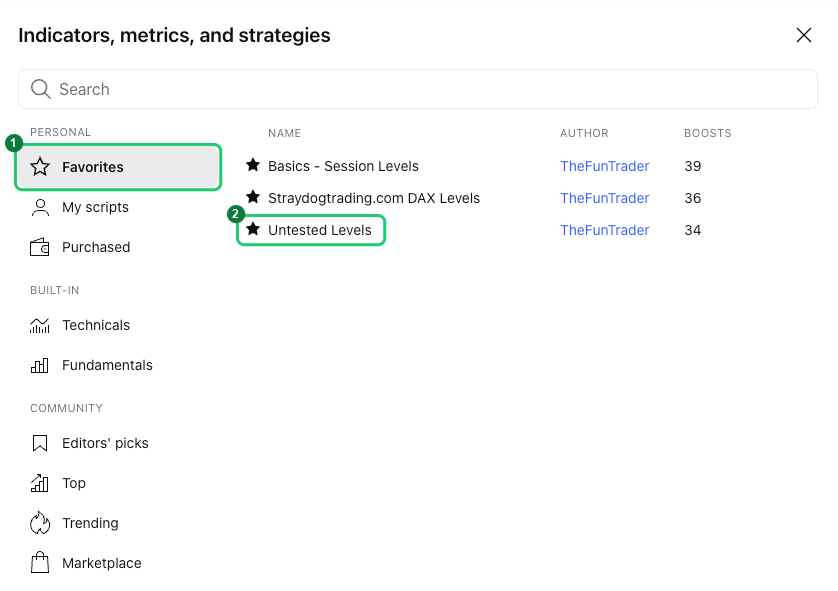
Task: Open the Trending category
Action: 118,523
